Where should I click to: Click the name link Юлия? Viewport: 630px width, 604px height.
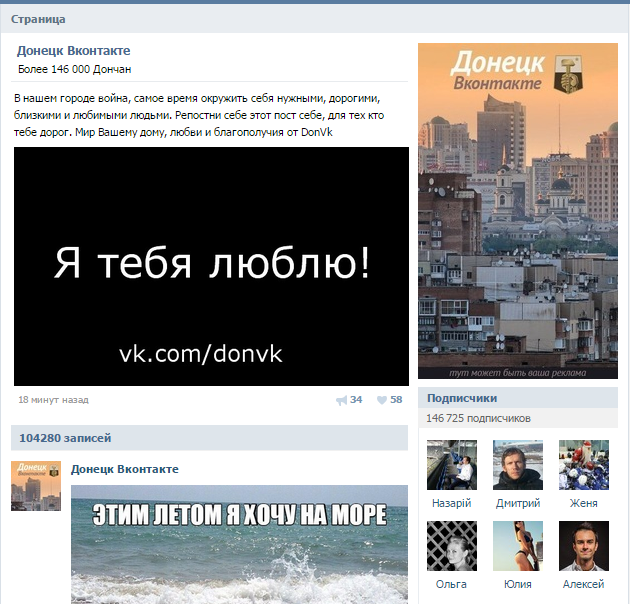coord(518,584)
